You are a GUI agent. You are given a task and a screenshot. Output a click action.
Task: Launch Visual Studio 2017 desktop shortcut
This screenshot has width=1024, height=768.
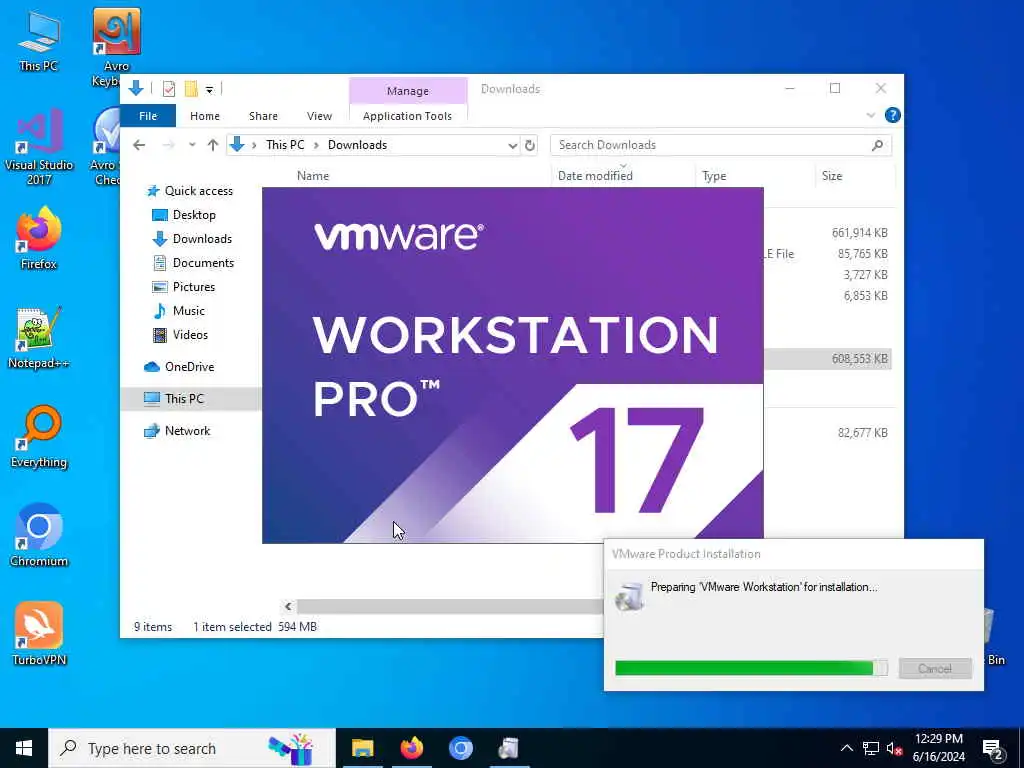(39, 146)
